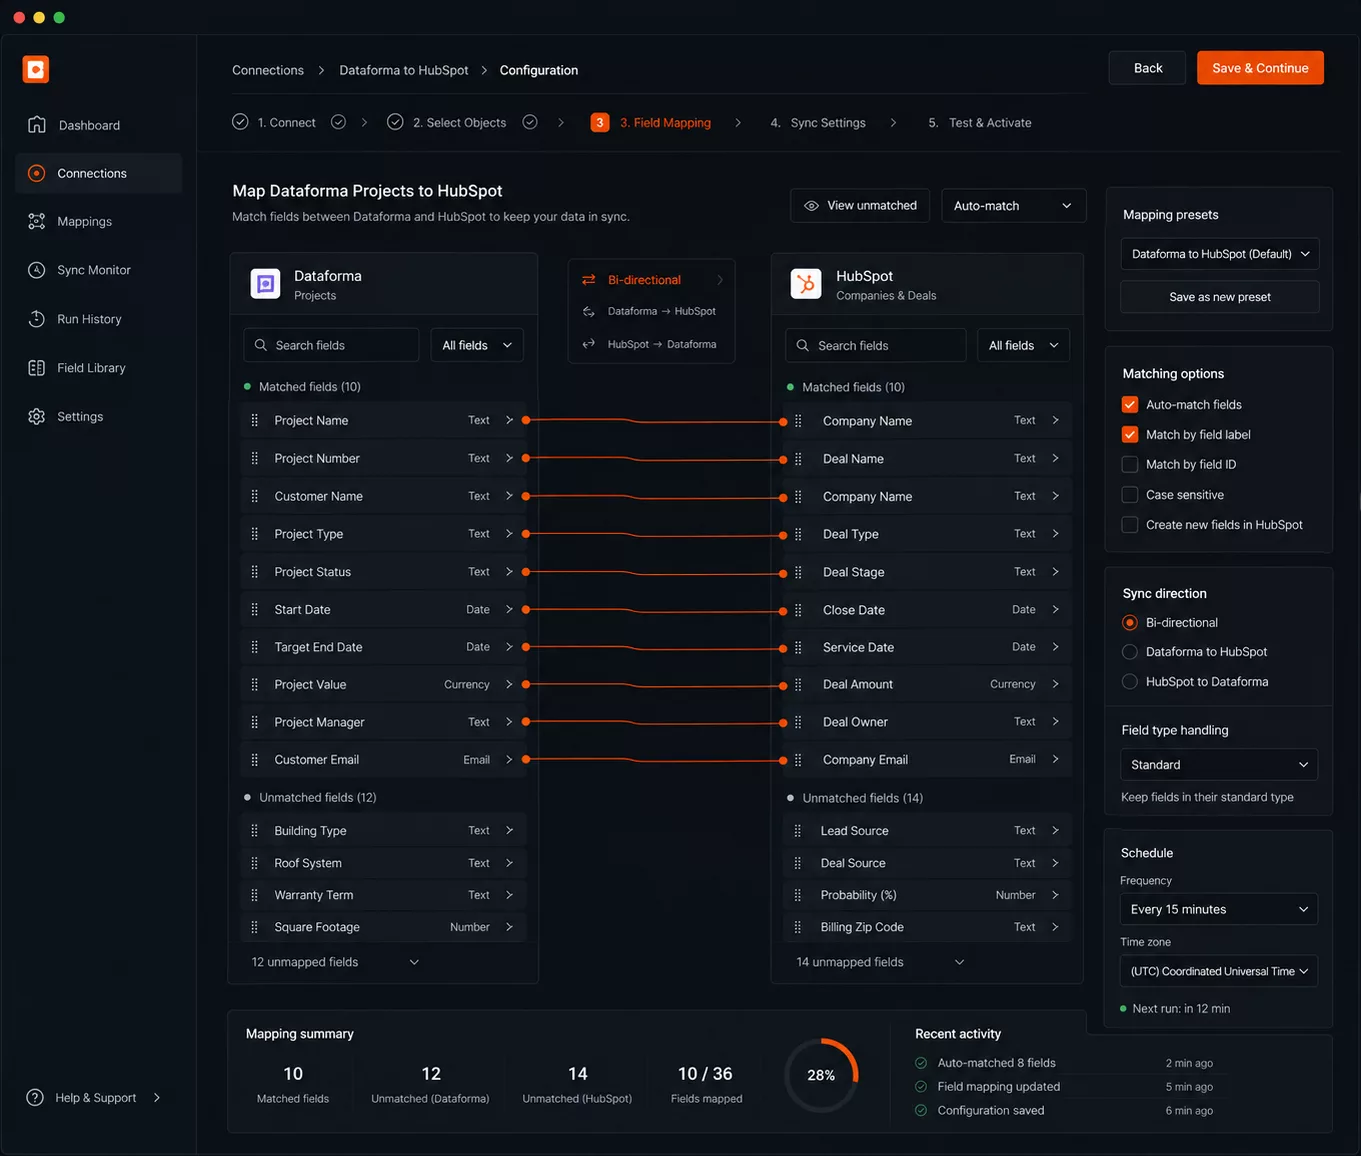This screenshot has height=1156, width=1361.
Task: Click View unmatched button
Action: [860, 206]
